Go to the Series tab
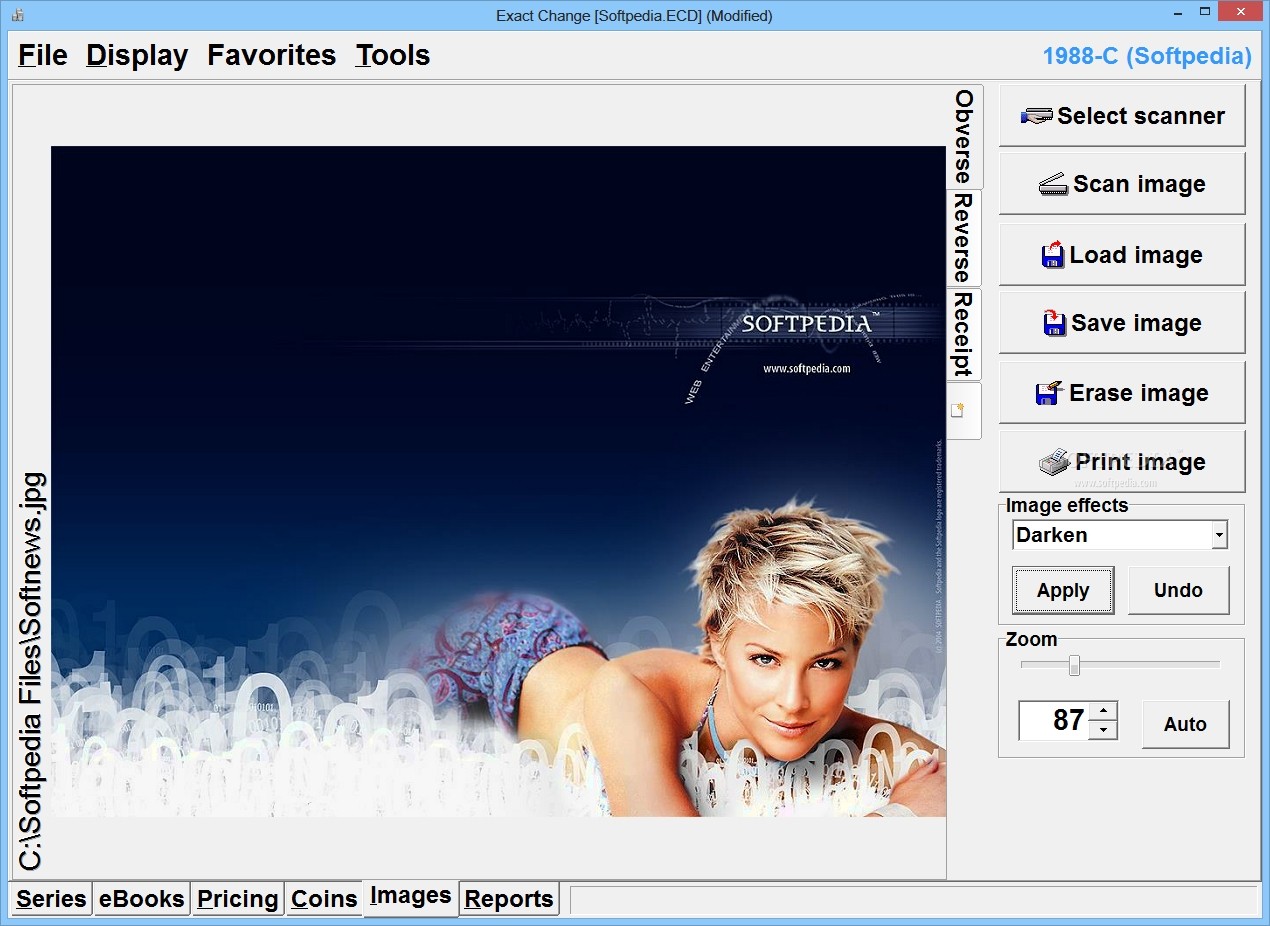Screen dimensions: 1270x926 pos(51,899)
